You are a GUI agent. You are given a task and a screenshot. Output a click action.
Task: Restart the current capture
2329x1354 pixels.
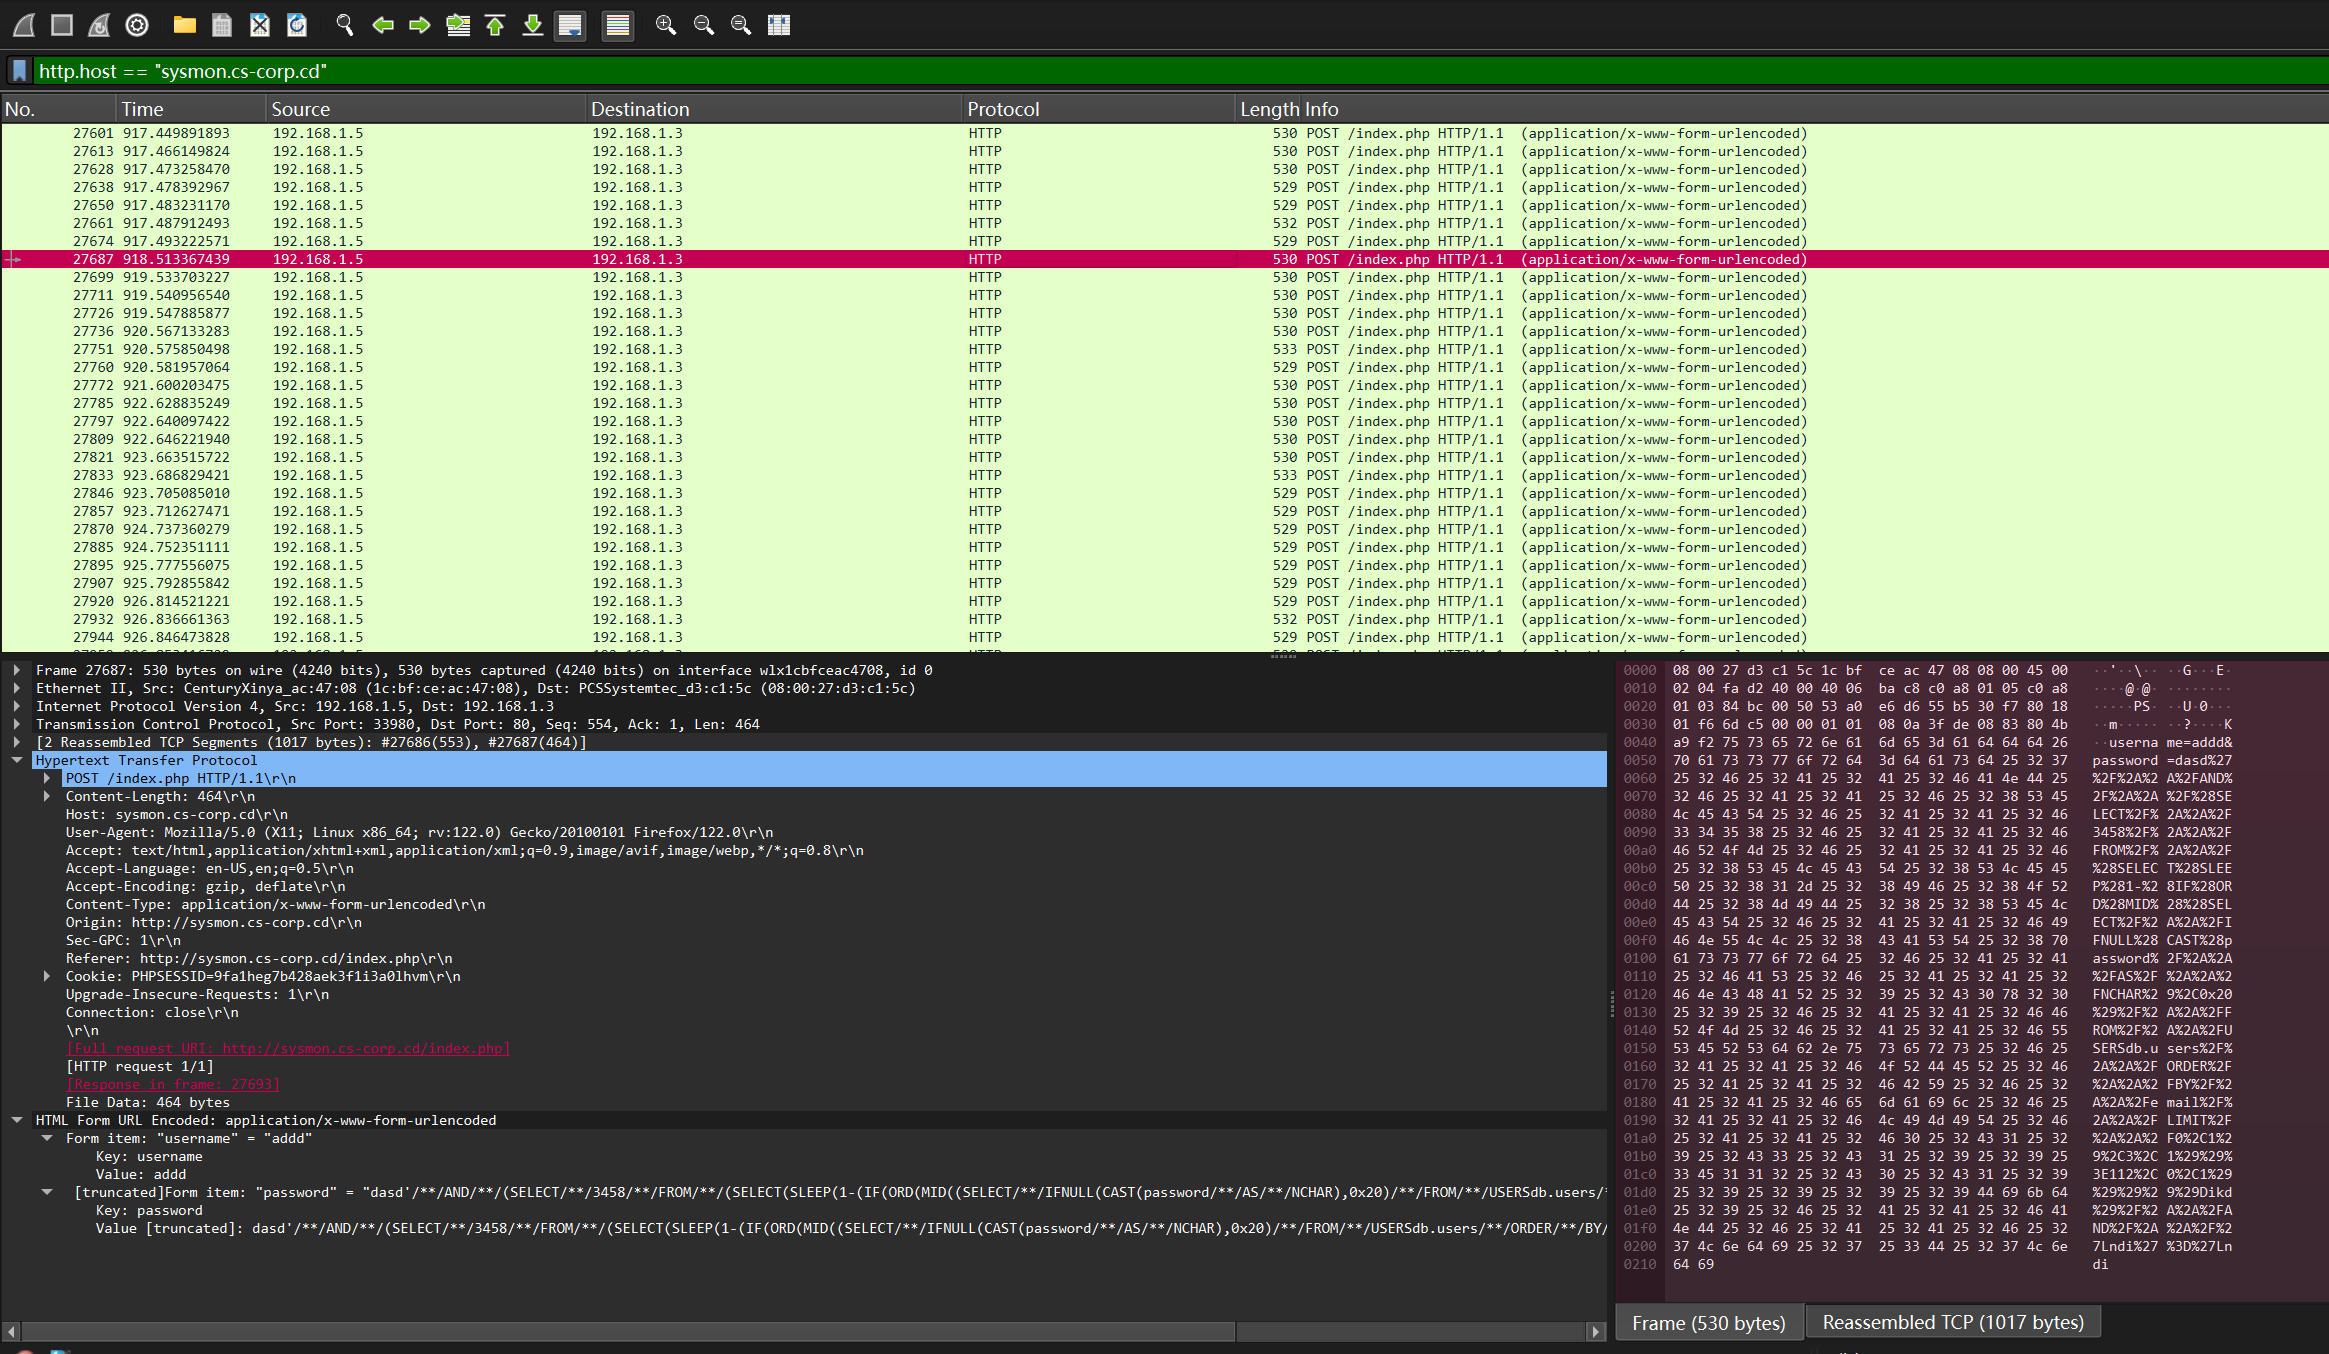(99, 25)
